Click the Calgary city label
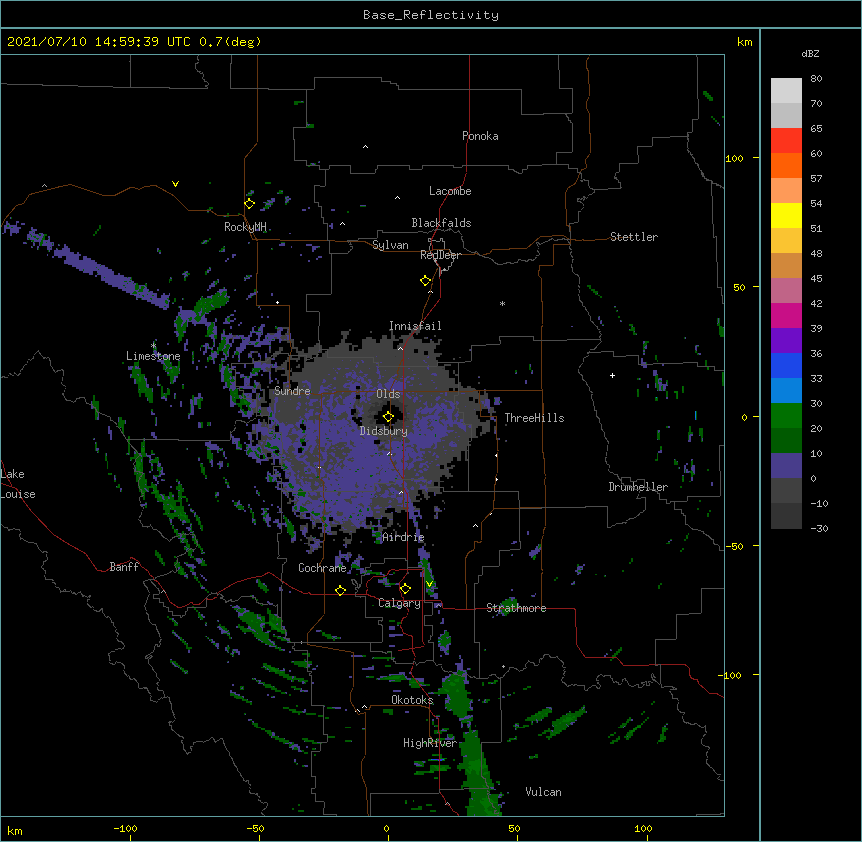Viewport: 862px width, 842px height. [x=399, y=603]
